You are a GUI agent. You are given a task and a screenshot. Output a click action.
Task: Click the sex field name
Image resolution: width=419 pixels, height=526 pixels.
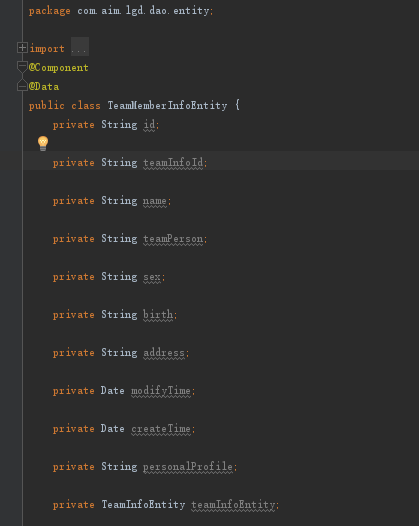[152, 277]
